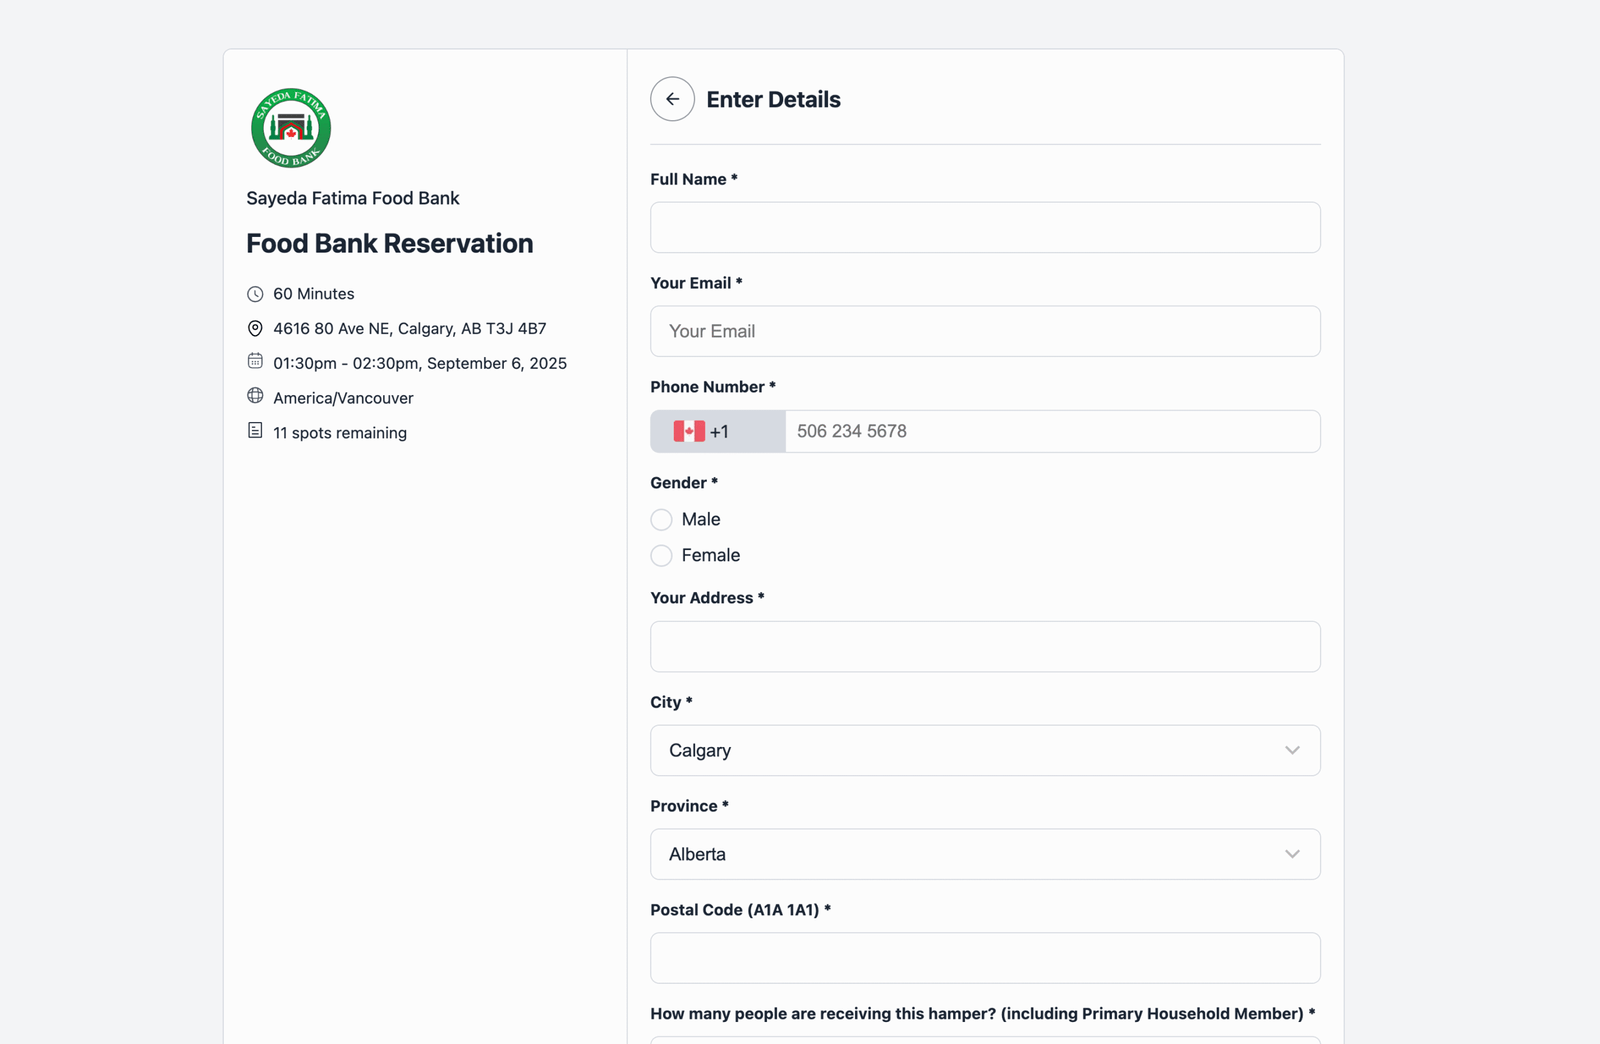This screenshot has width=1600, height=1044.
Task: Click the back arrow button
Action: 672,99
